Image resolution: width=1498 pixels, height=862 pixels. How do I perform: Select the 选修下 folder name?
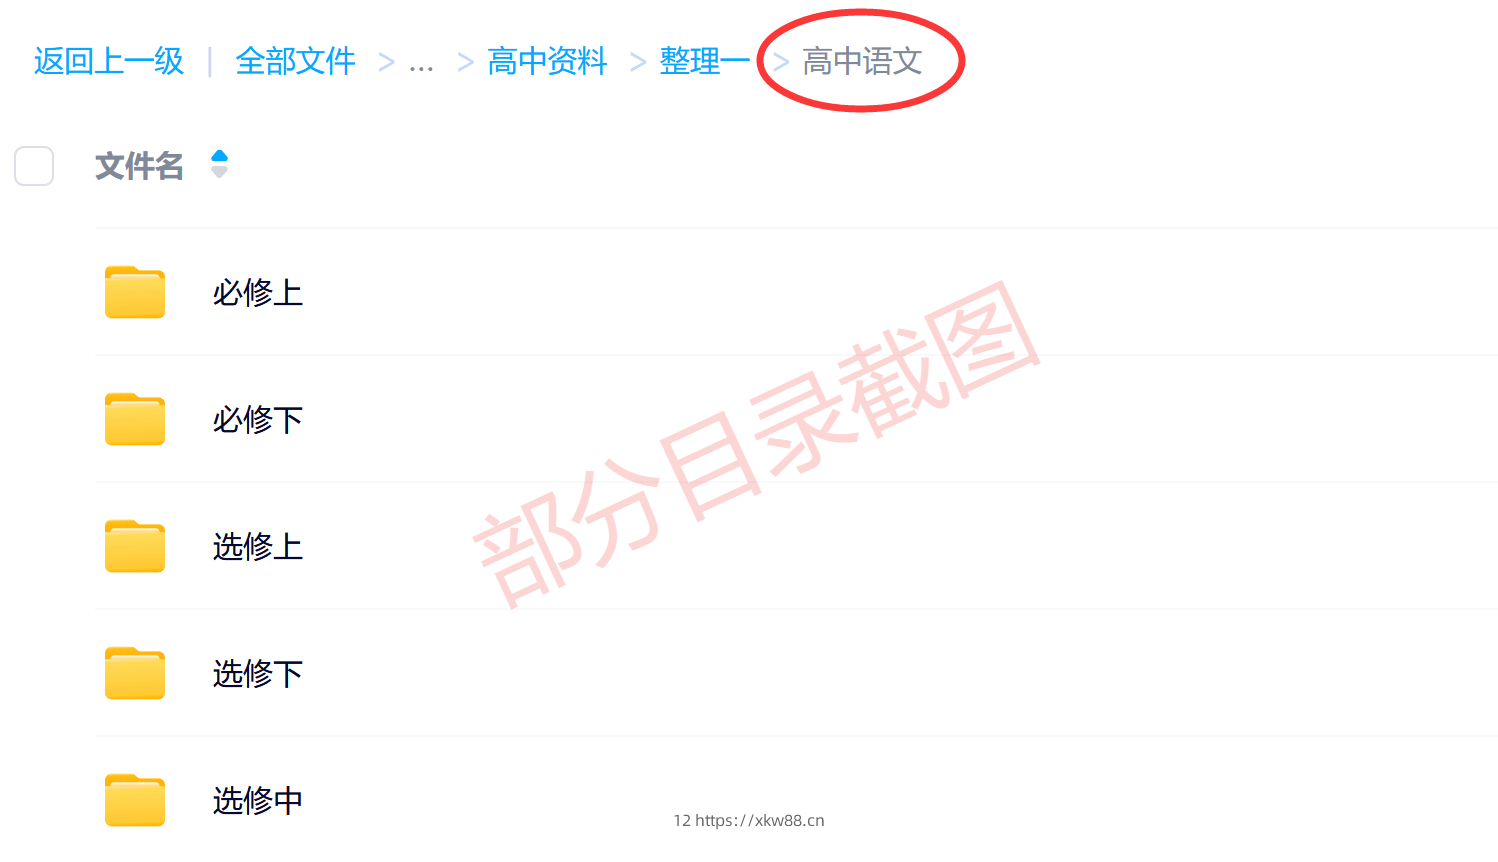click(258, 674)
